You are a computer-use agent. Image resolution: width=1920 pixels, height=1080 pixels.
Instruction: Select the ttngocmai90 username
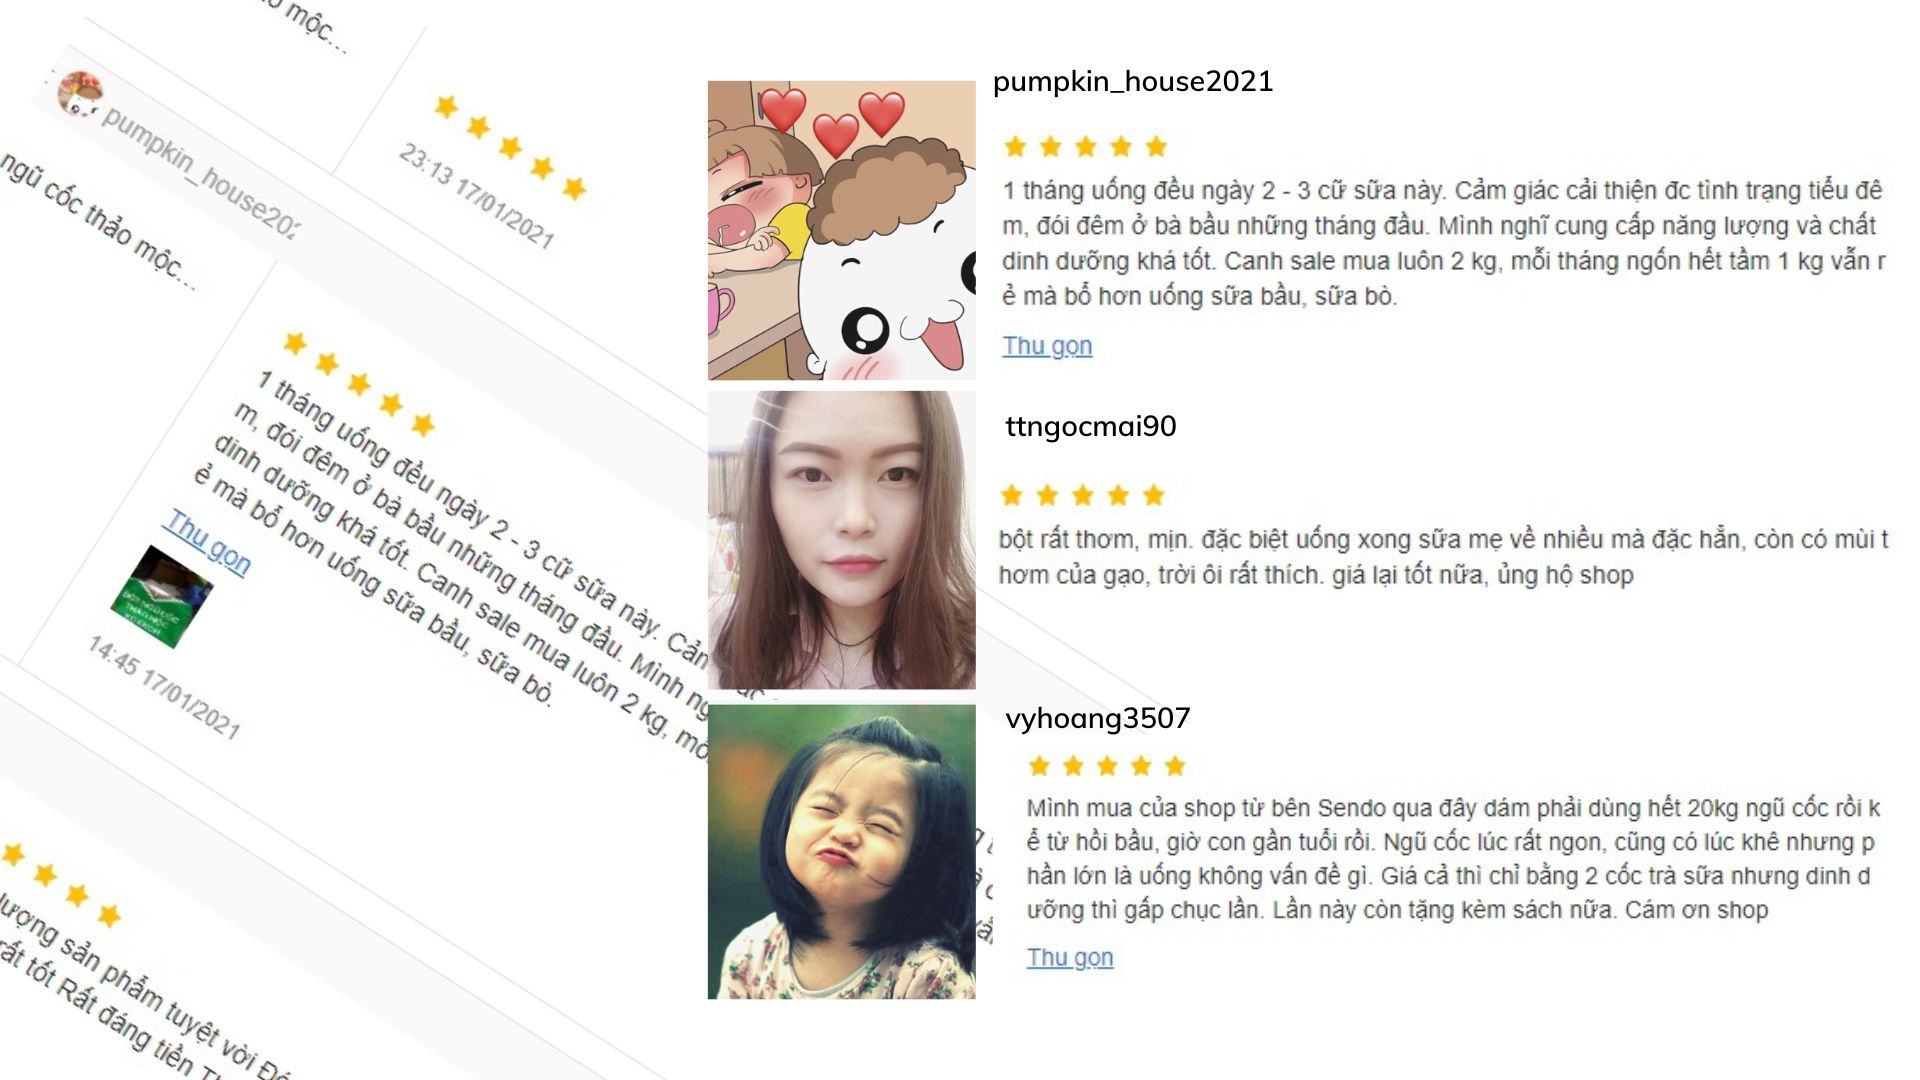[1090, 426]
